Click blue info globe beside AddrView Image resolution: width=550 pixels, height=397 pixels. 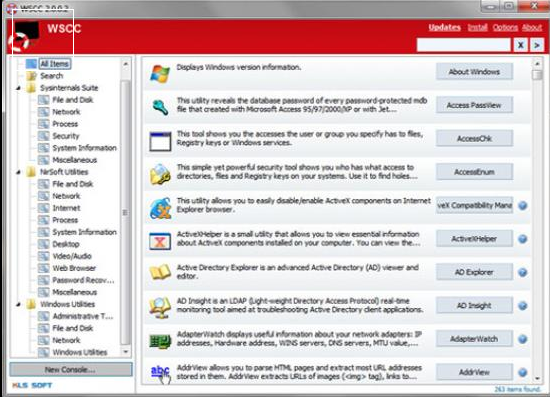point(522,372)
